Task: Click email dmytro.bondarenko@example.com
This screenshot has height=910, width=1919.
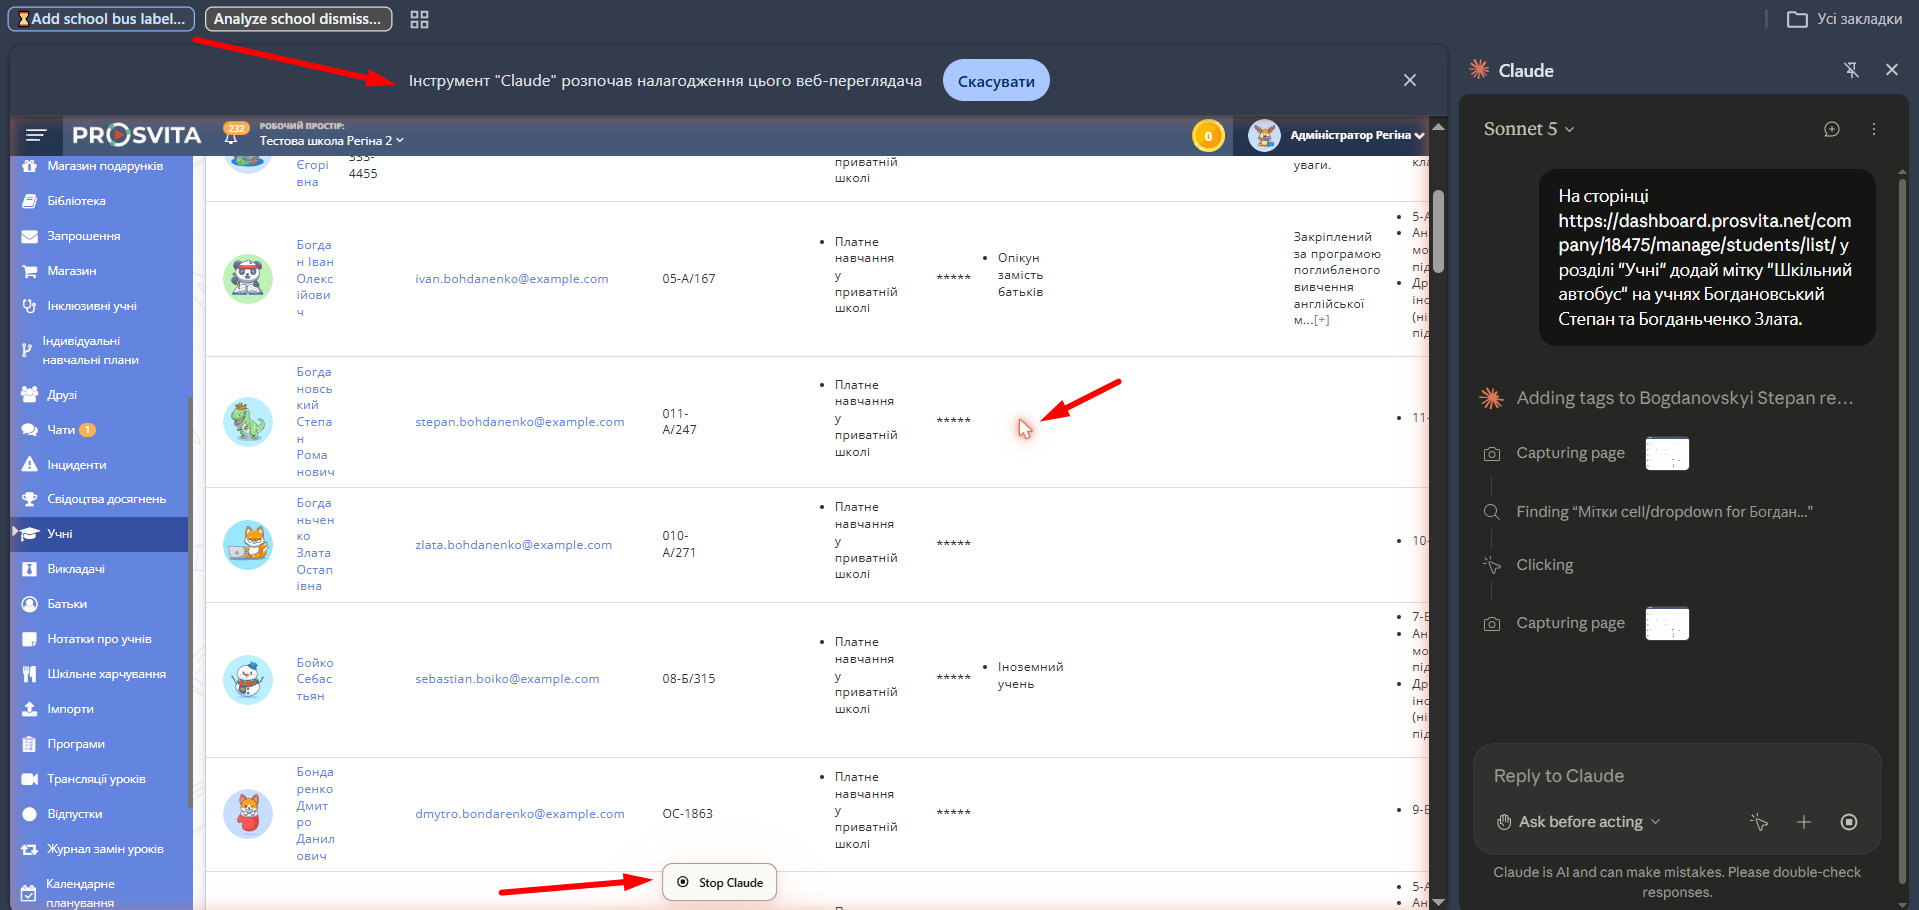Action: 519,814
